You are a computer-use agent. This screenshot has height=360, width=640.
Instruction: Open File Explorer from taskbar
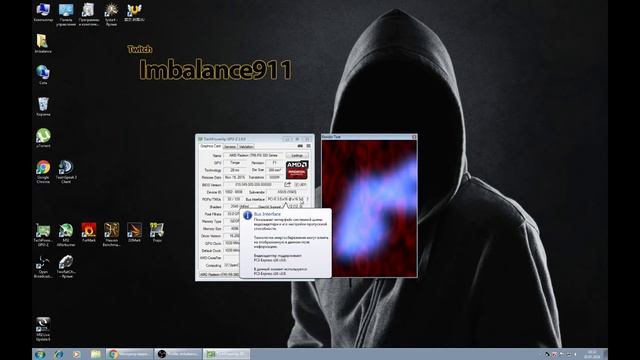[x=96, y=354]
